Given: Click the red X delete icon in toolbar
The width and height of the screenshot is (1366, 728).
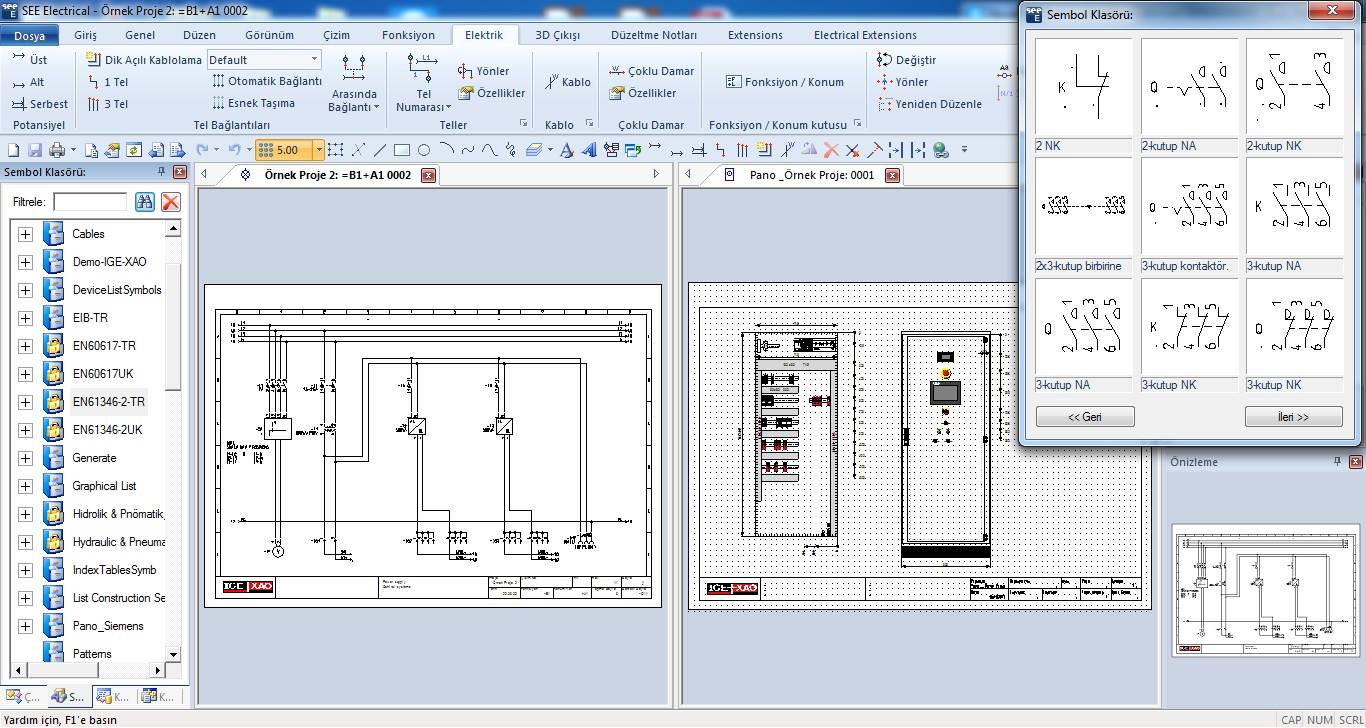Looking at the screenshot, I should click(830, 150).
